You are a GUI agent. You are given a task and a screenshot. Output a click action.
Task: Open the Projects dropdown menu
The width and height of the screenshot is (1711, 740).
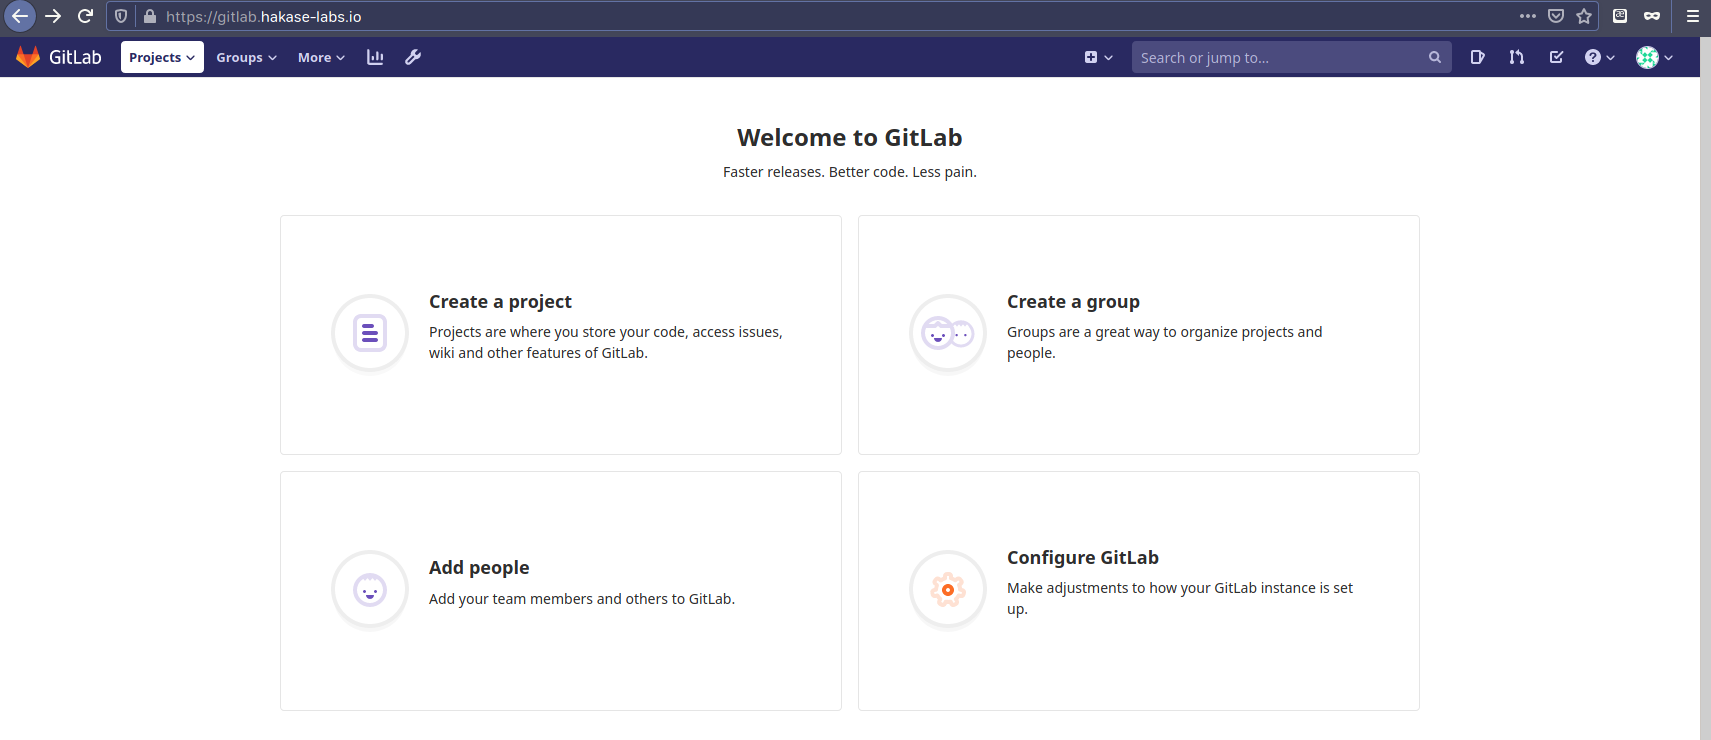click(162, 57)
